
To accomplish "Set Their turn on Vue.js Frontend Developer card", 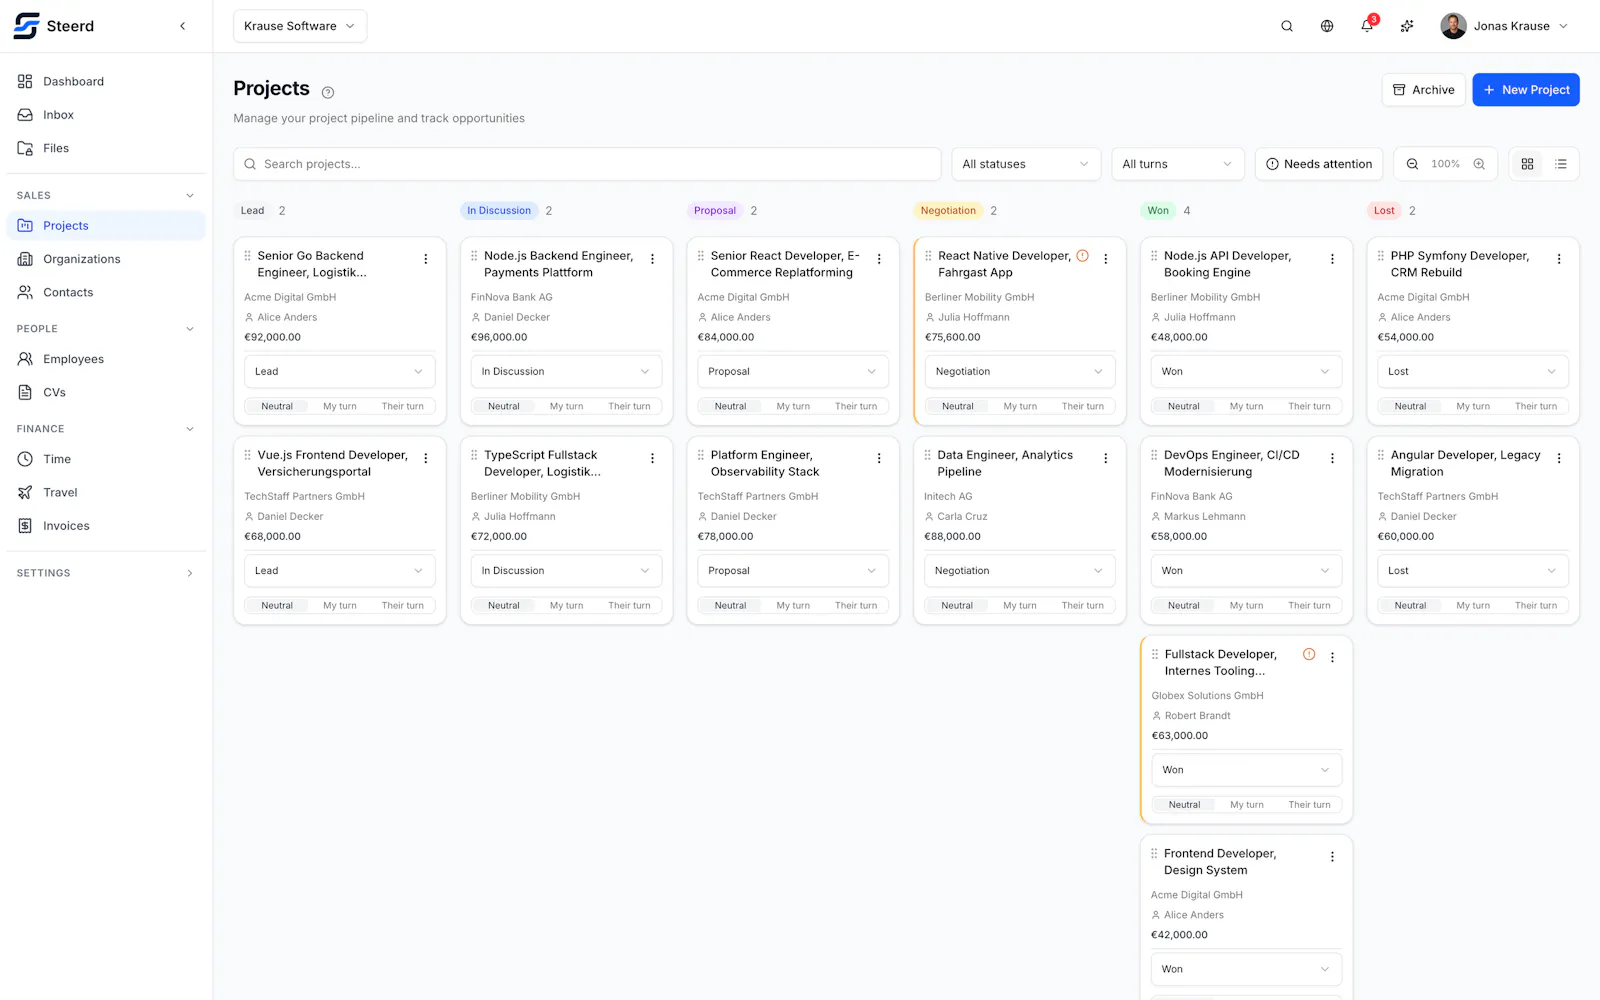I will (x=402, y=605).
